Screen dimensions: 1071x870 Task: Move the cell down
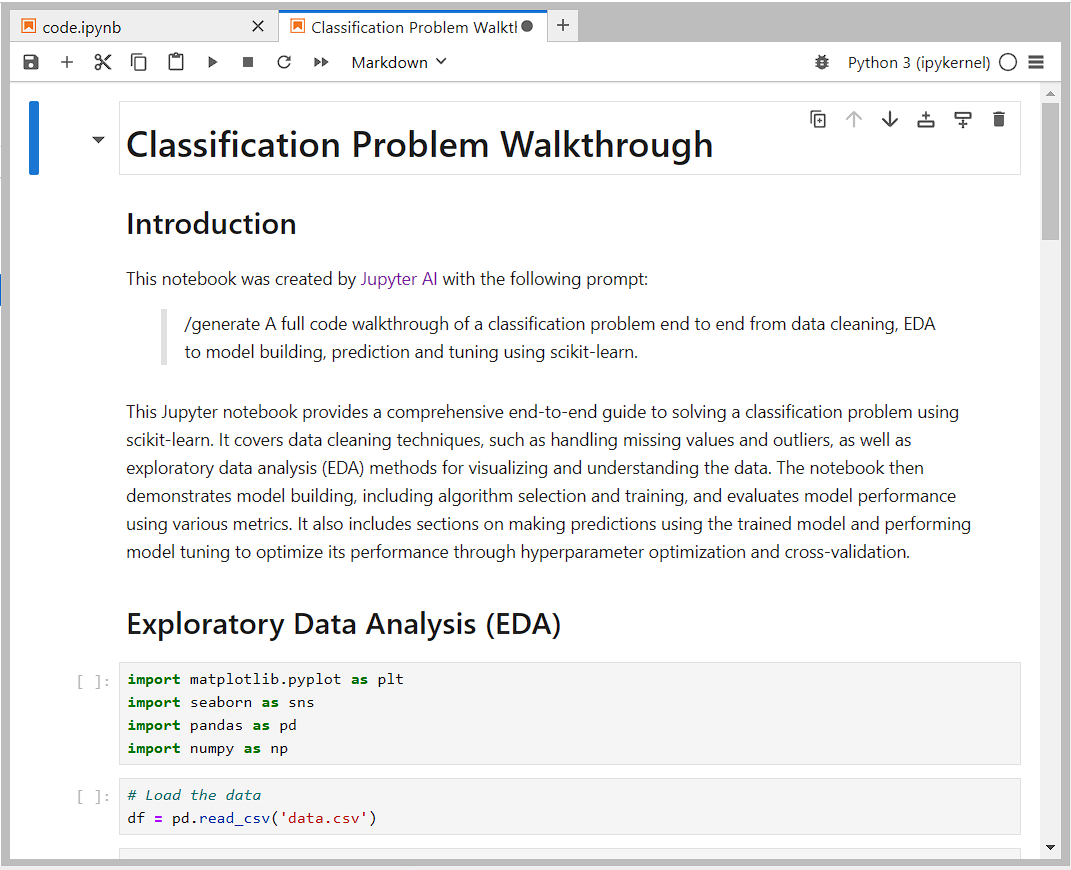[x=889, y=120]
